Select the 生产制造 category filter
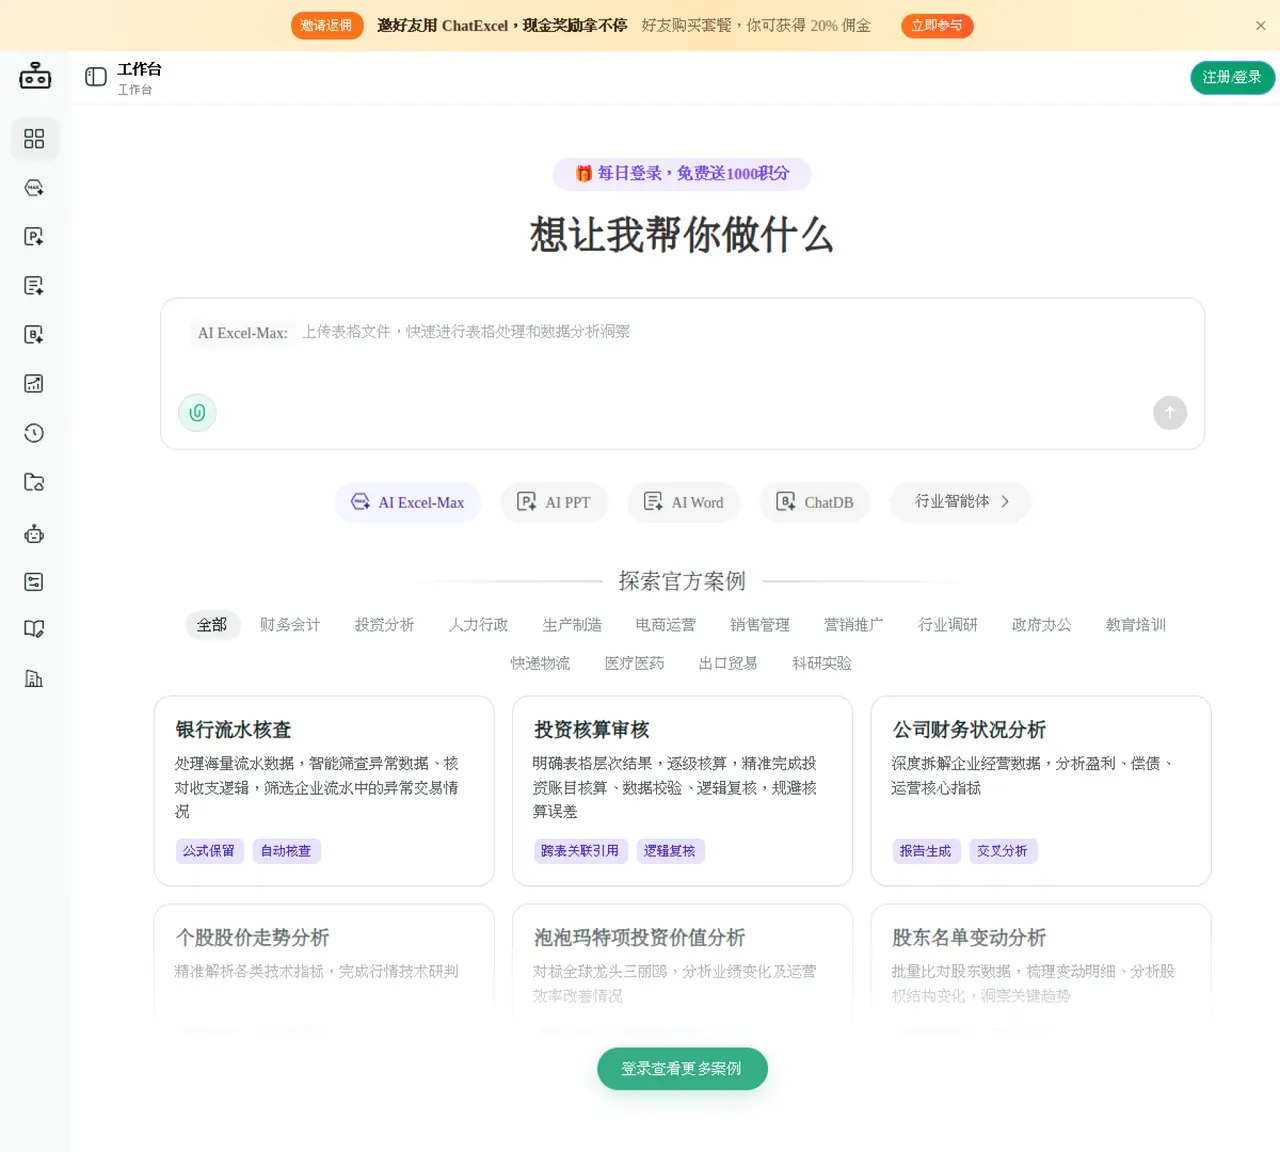This screenshot has width=1280, height=1152. (572, 625)
